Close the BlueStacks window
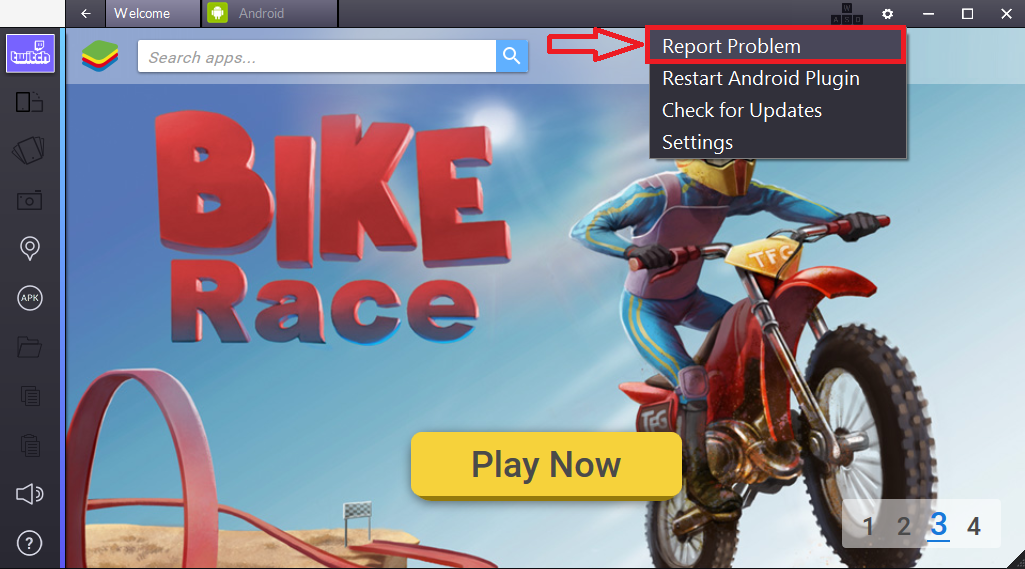The height and width of the screenshot is (569, 1025). tap(1007, 14)
